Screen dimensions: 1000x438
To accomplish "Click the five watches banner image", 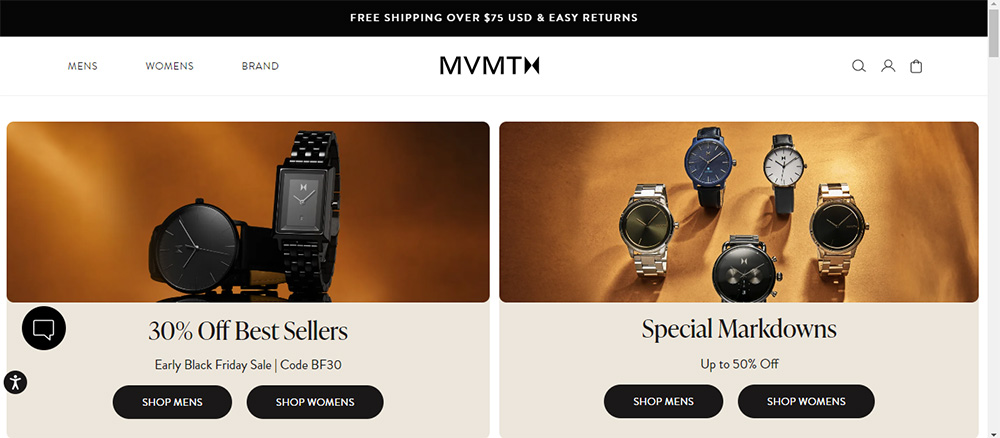I will tap(739, 212).
